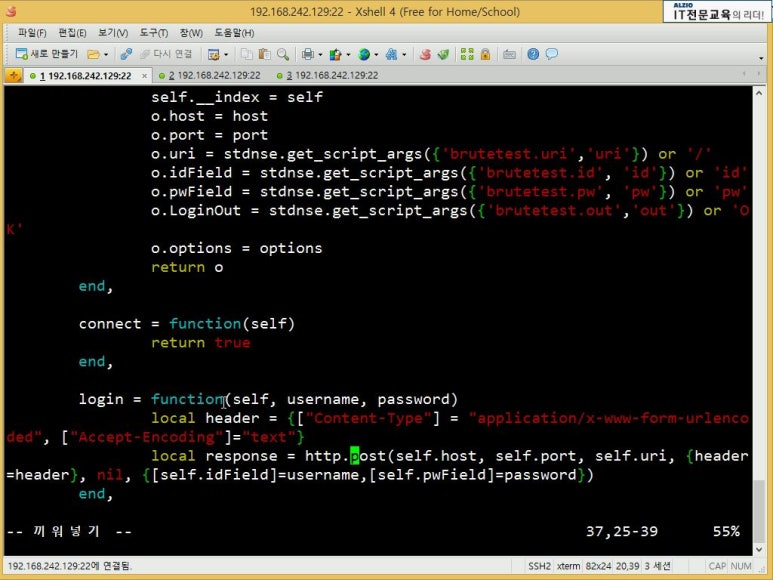
Task: Click the SSH2 status bar entry
Action: click(539, 566)
